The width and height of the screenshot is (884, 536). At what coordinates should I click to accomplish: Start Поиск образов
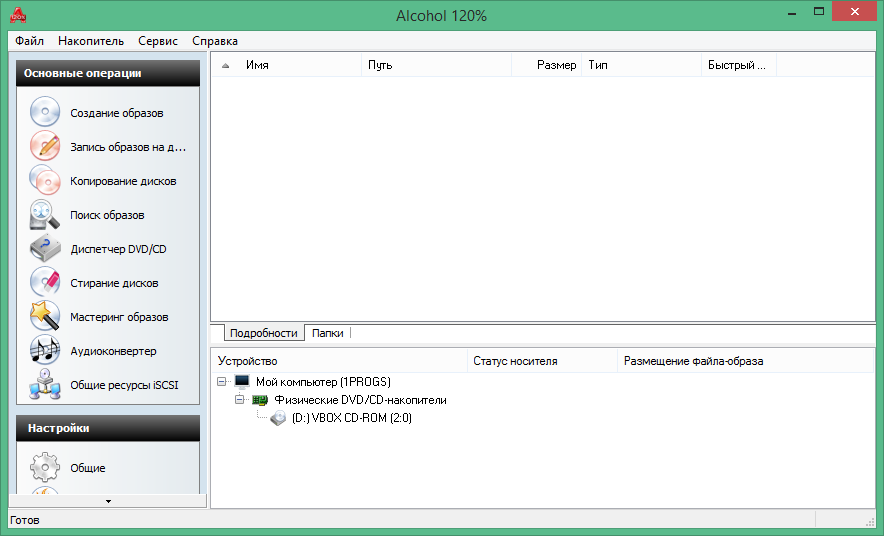pyautogui.click(x=107, y=215)
